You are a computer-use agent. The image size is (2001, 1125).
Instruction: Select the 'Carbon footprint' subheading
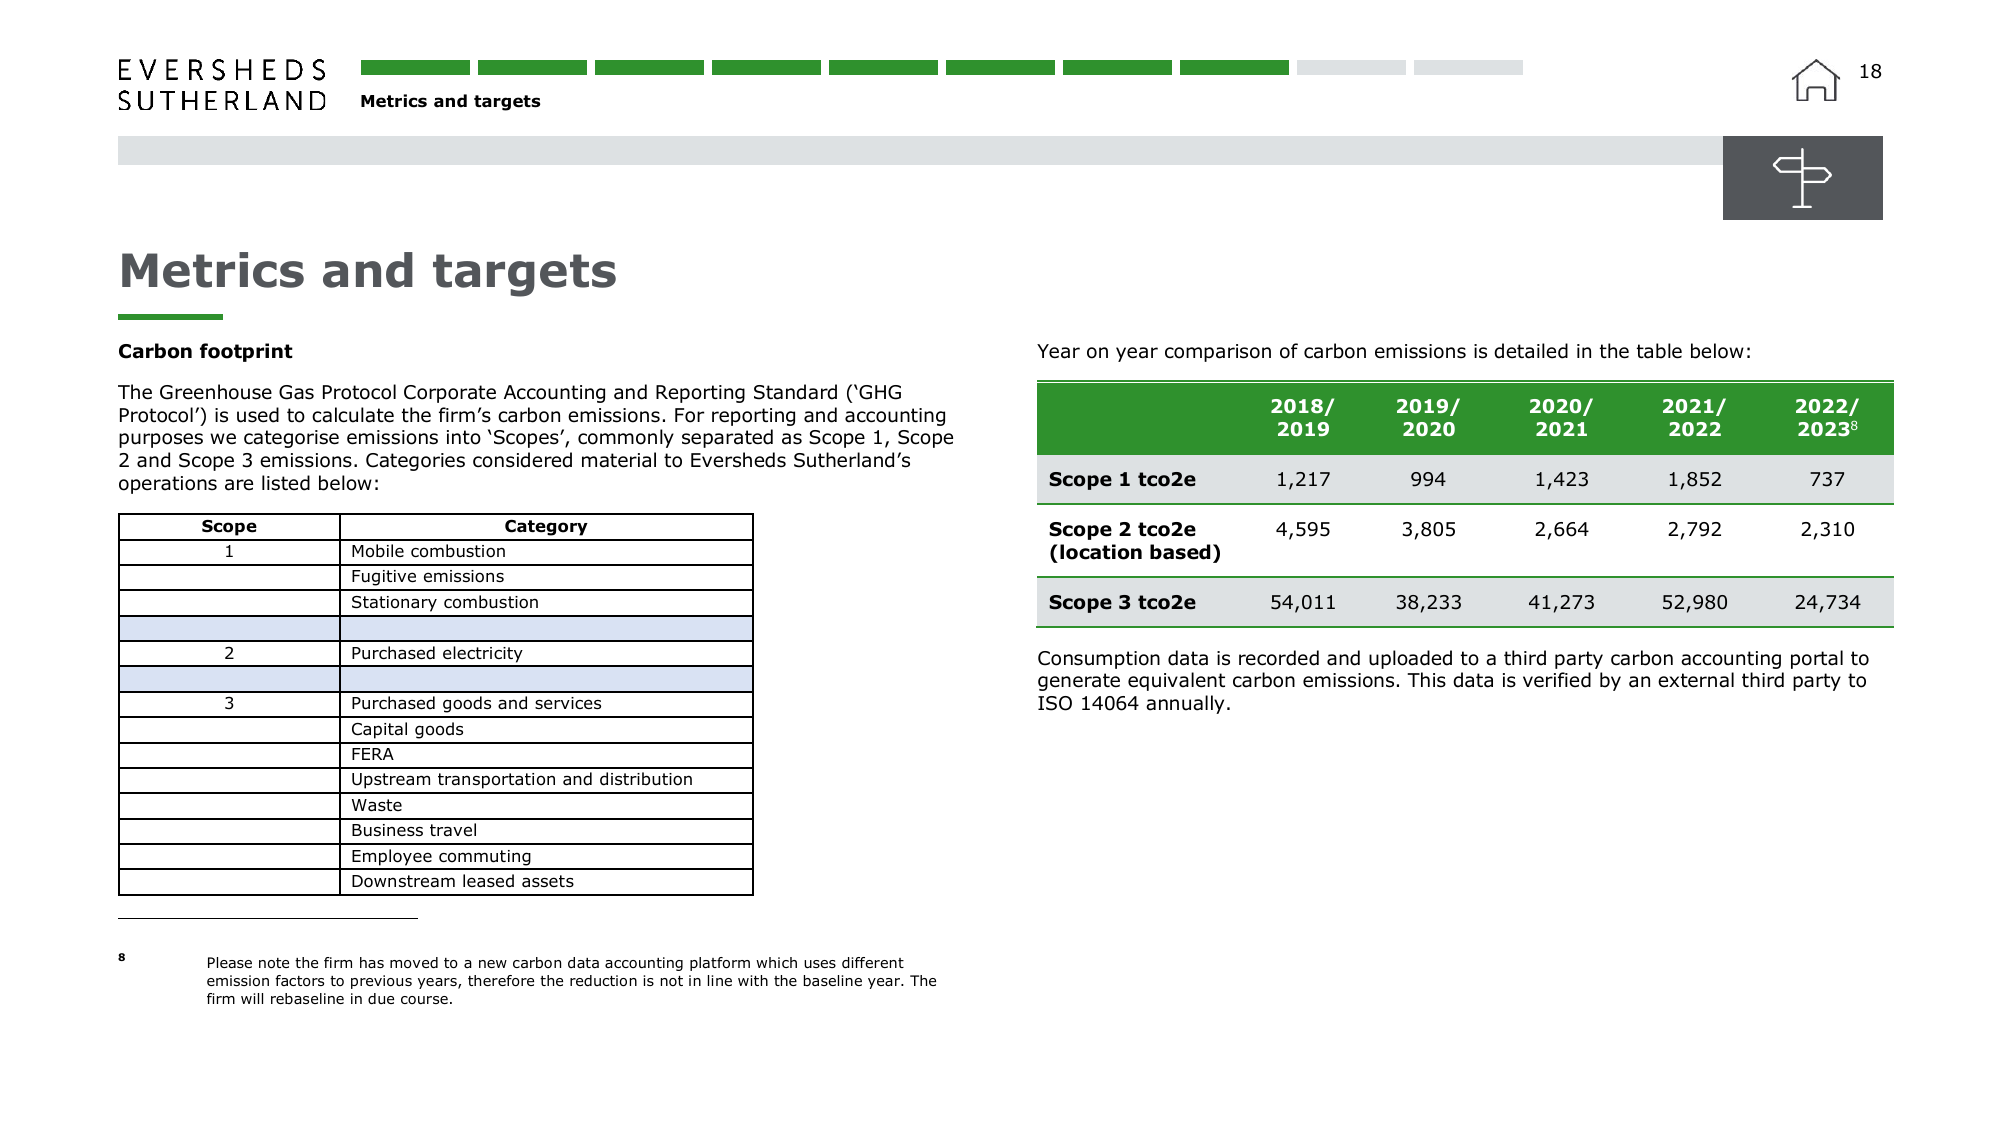205,351
